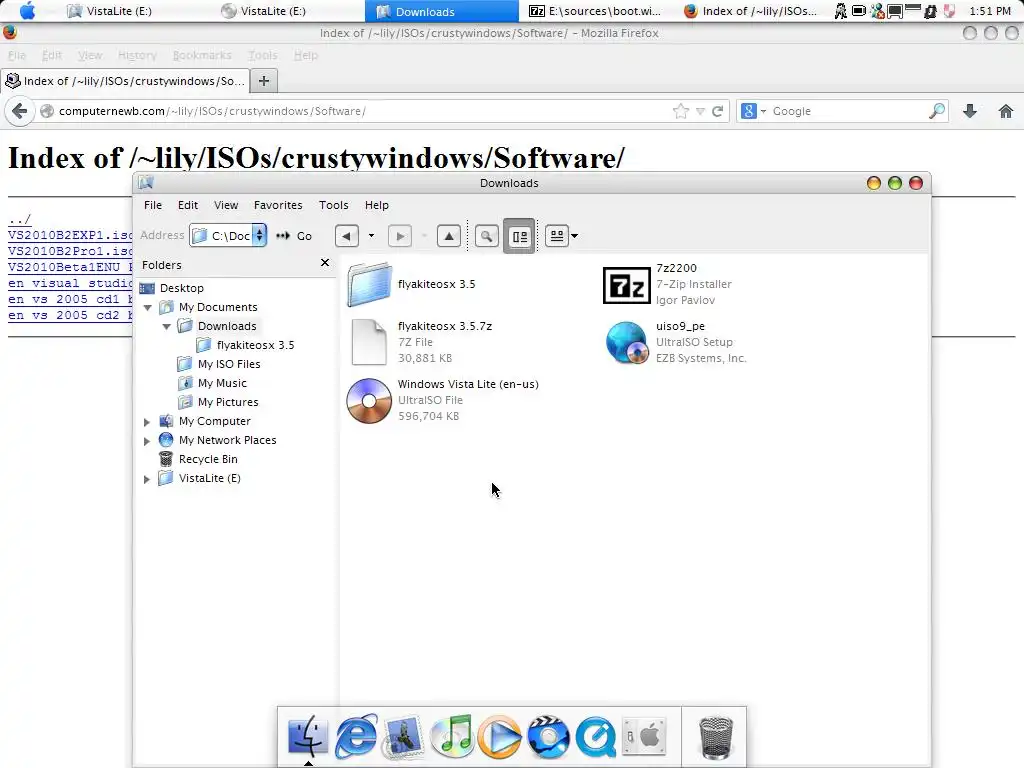Screen dimensions: 1024x768
Task: Select the flyakiteosx 3.5 folder icon
Action: pyautogui.click(x=370, y=284)
